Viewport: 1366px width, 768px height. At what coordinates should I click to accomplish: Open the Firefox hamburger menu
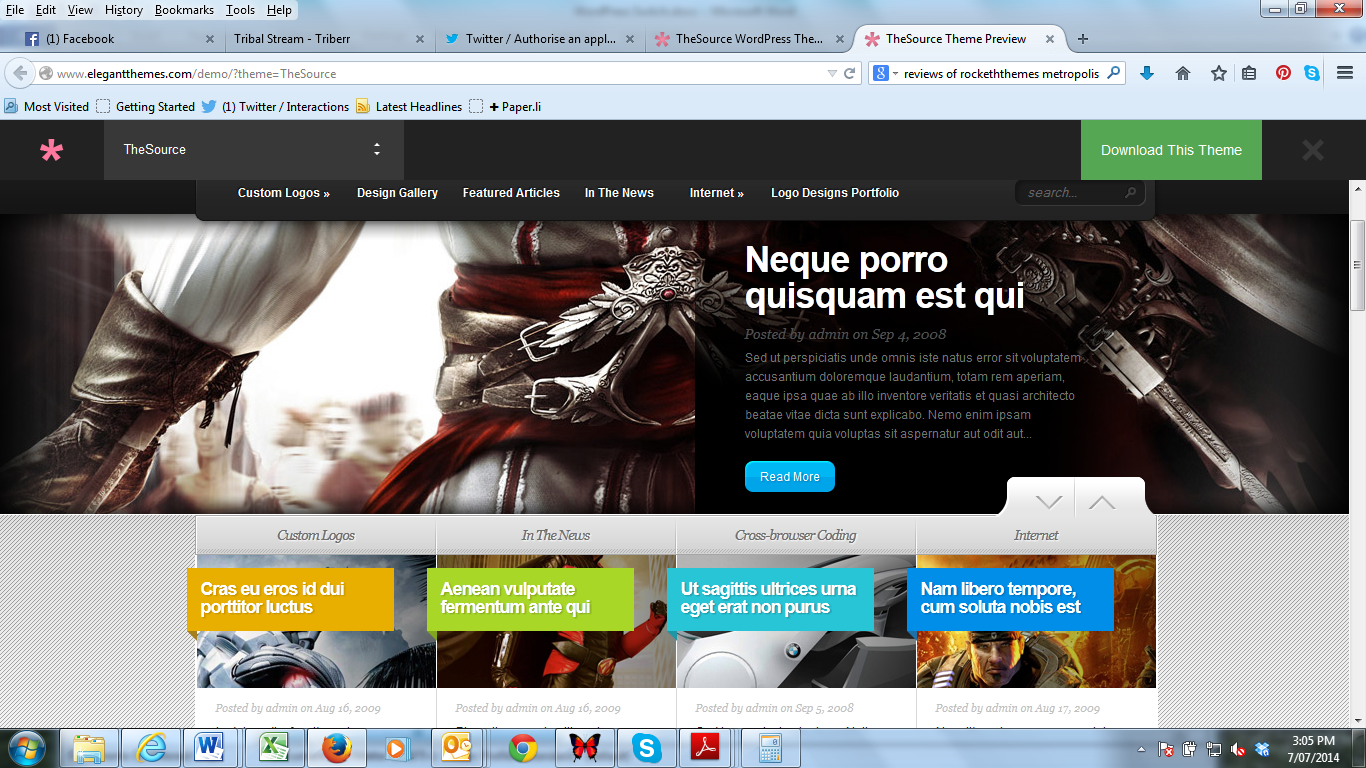click(x=1345, y=73)
